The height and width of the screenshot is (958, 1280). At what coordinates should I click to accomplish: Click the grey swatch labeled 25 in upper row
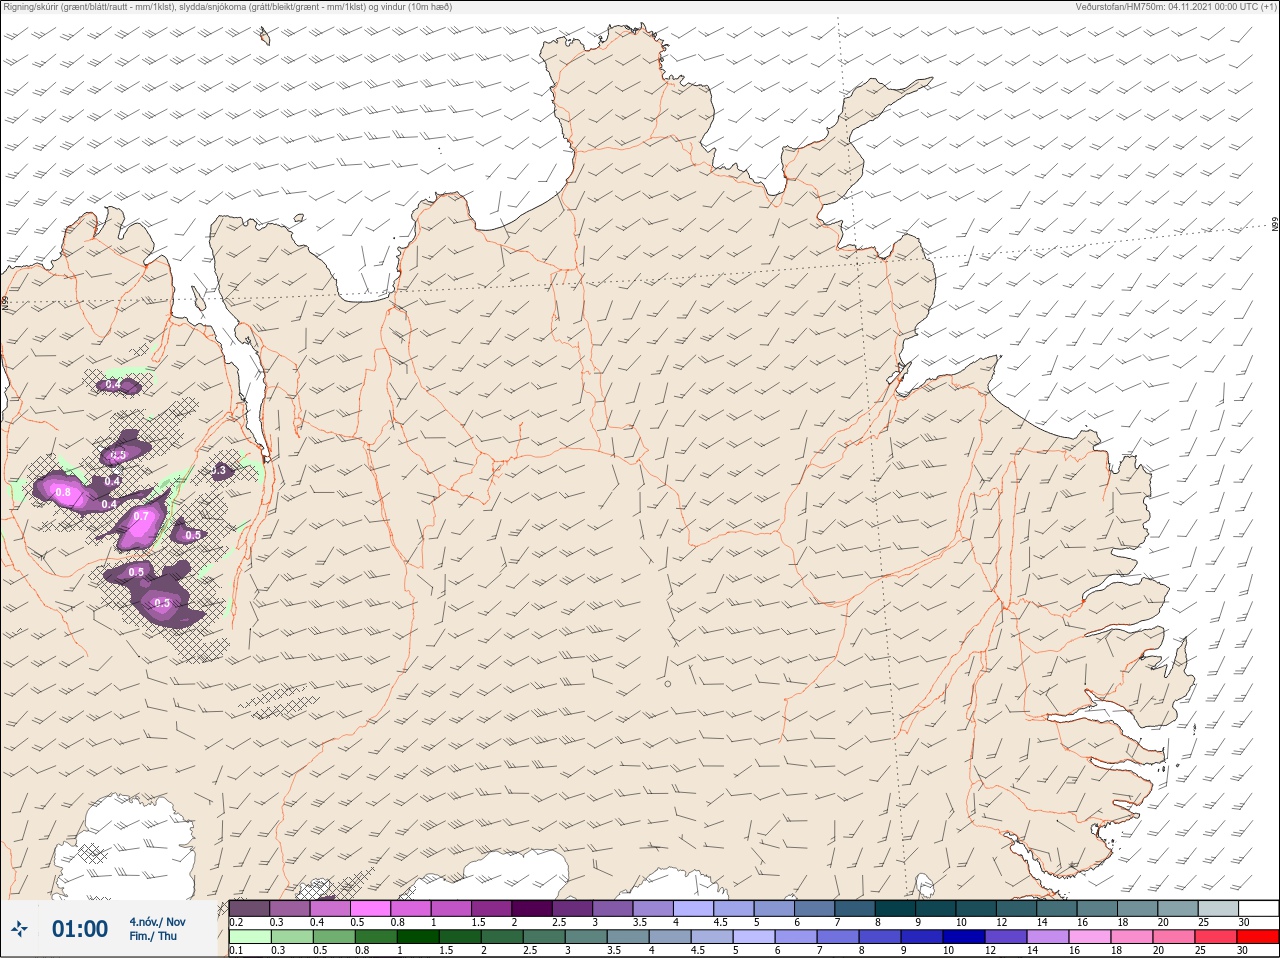point(1218,909)
